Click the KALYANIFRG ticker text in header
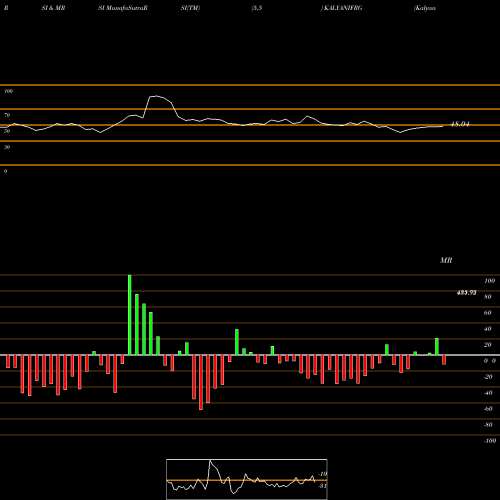 pos(343,8)
